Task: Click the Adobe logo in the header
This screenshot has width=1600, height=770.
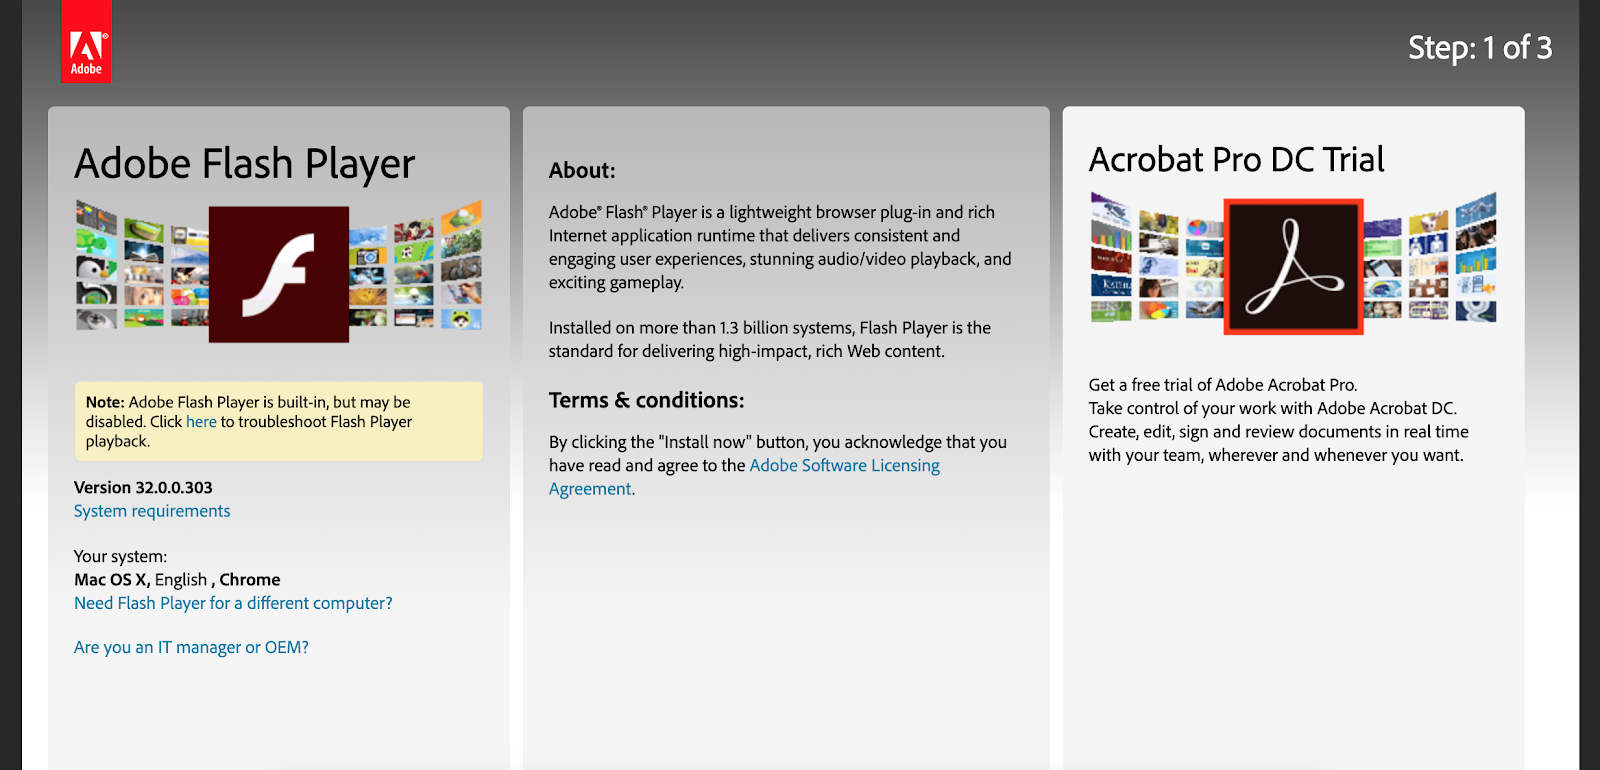Action: point(86,41)
